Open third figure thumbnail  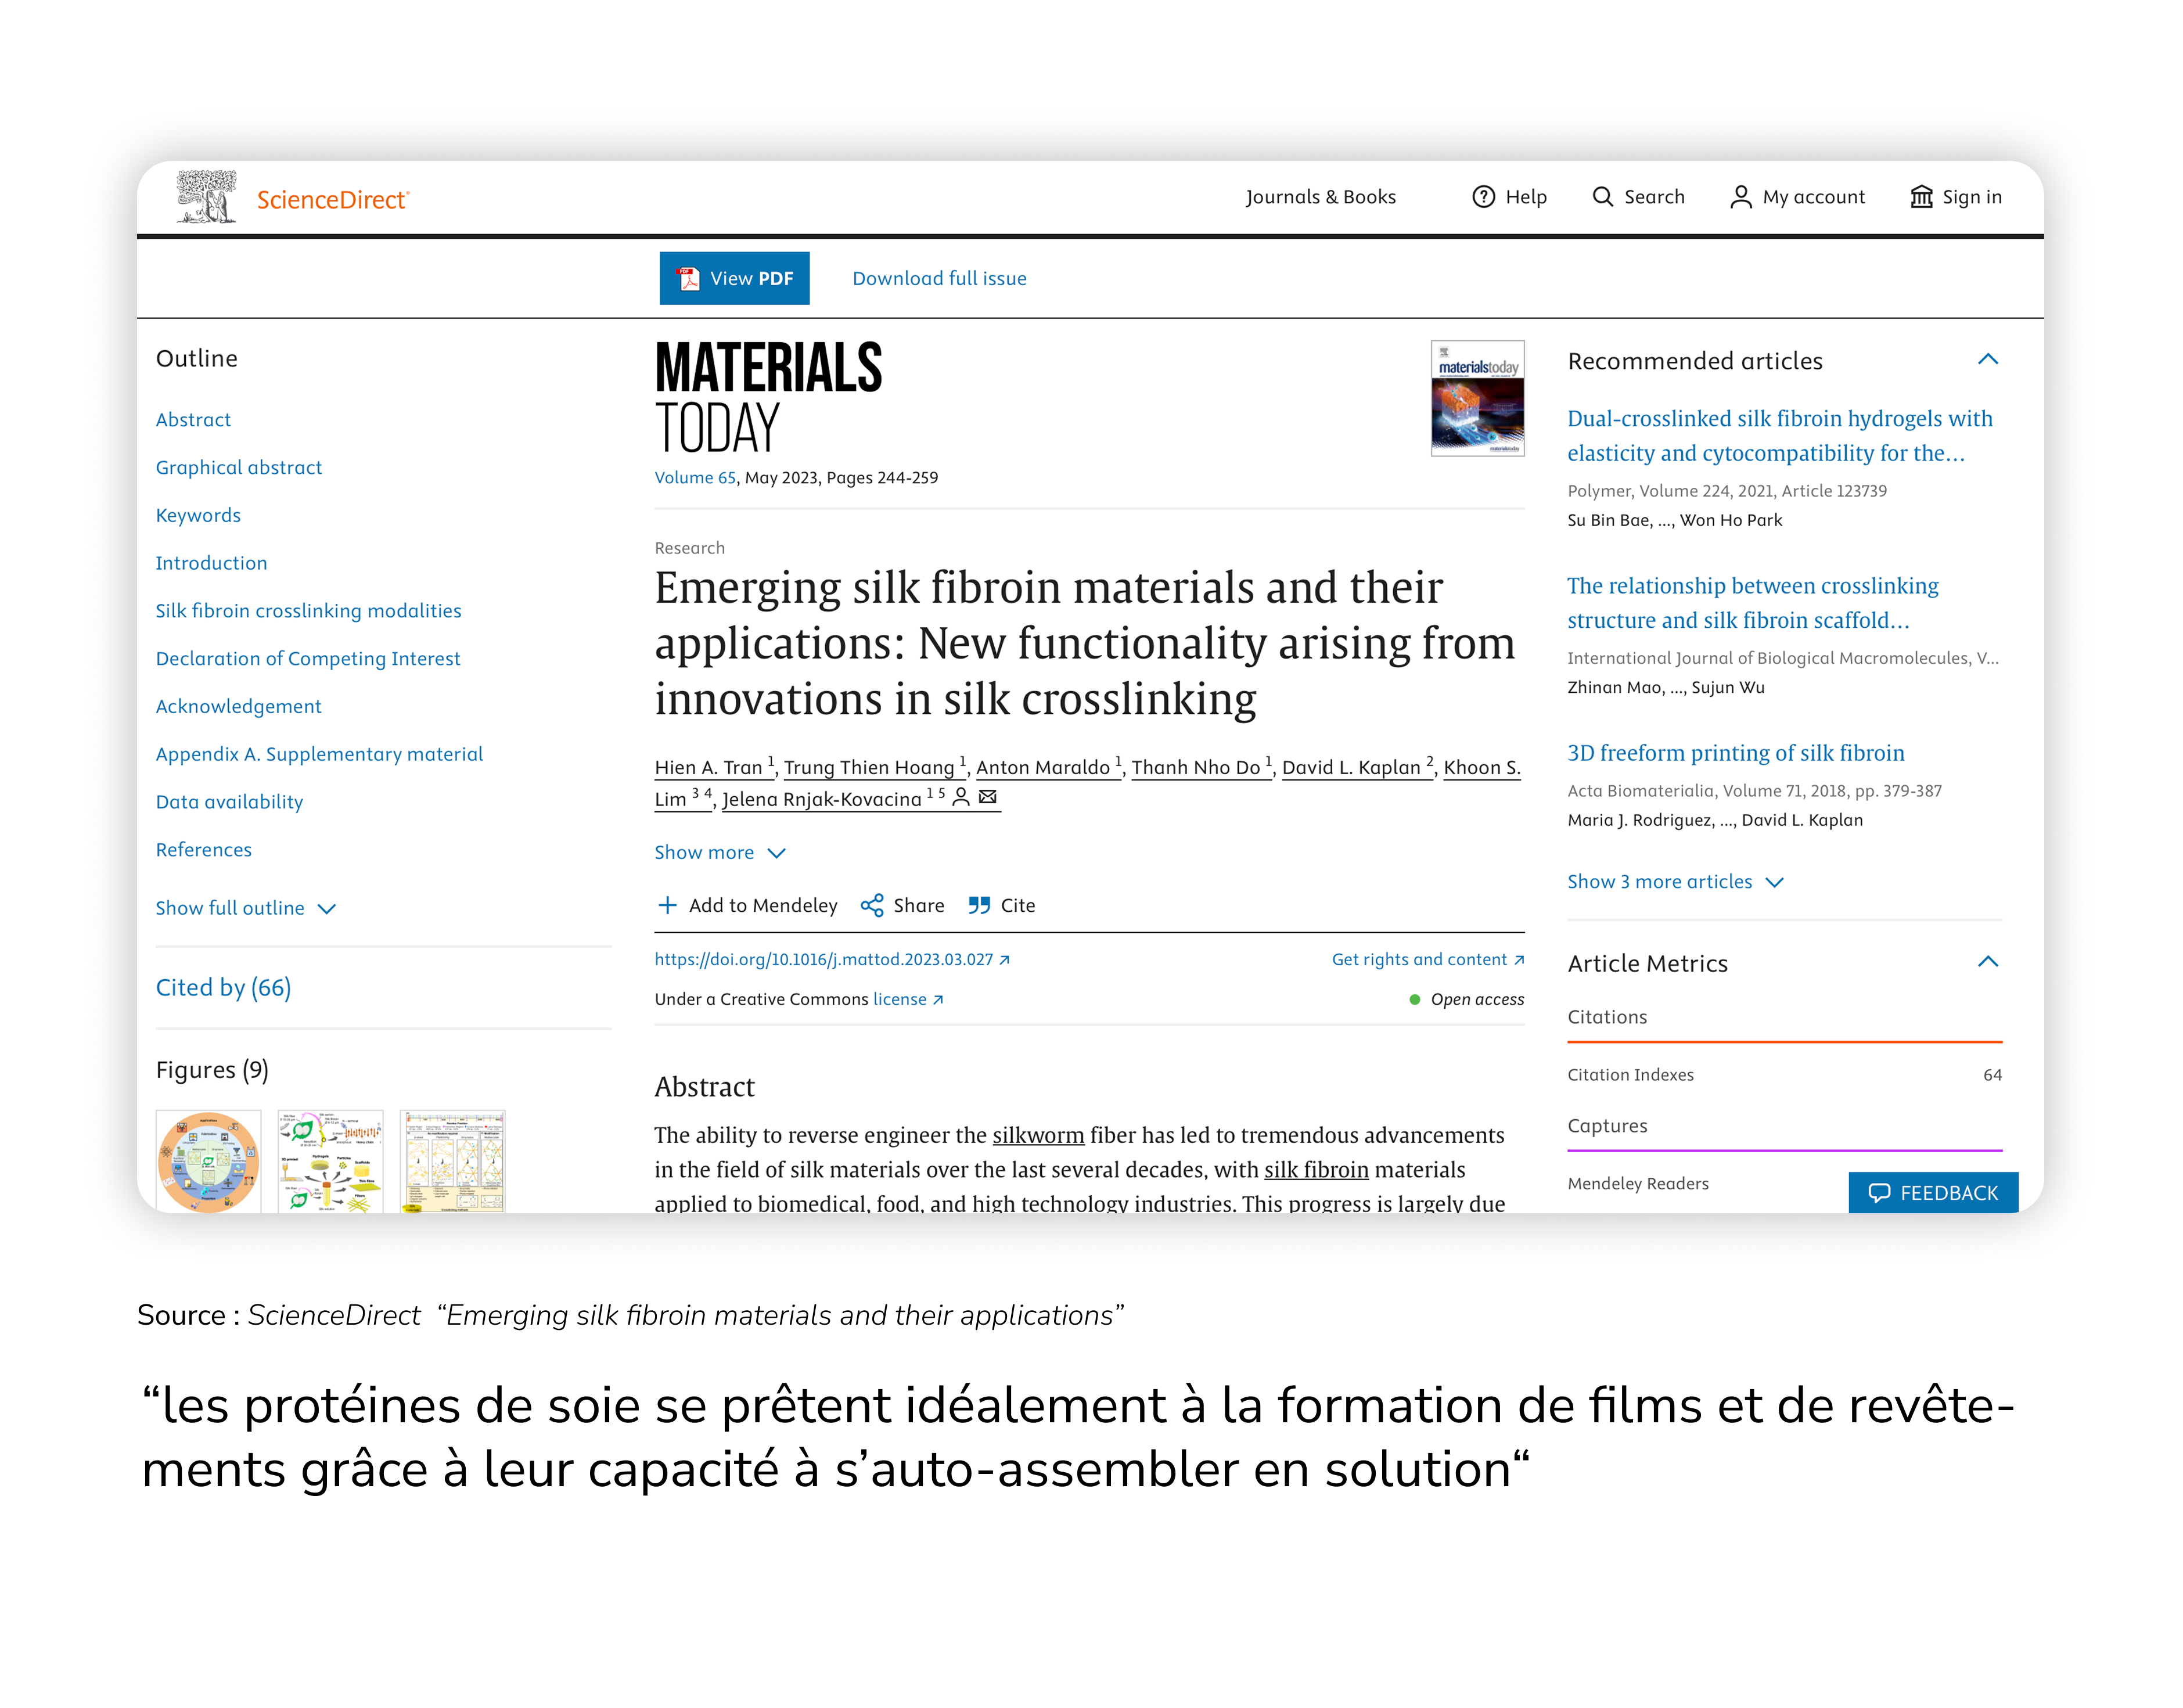(452, 1161)
